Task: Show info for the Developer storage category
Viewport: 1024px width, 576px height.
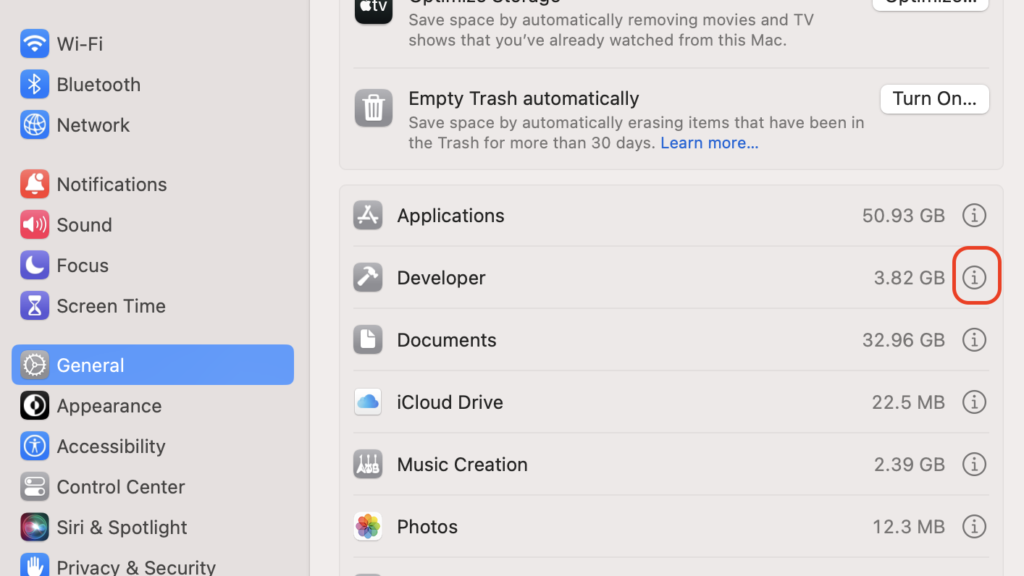Action: pos(975,278)
